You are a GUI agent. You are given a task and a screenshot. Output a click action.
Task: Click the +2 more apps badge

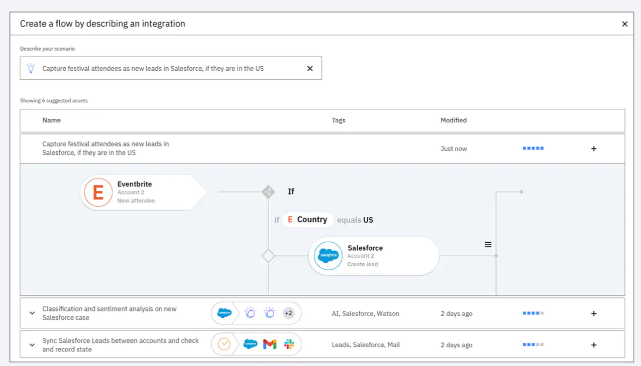(289, 313)
